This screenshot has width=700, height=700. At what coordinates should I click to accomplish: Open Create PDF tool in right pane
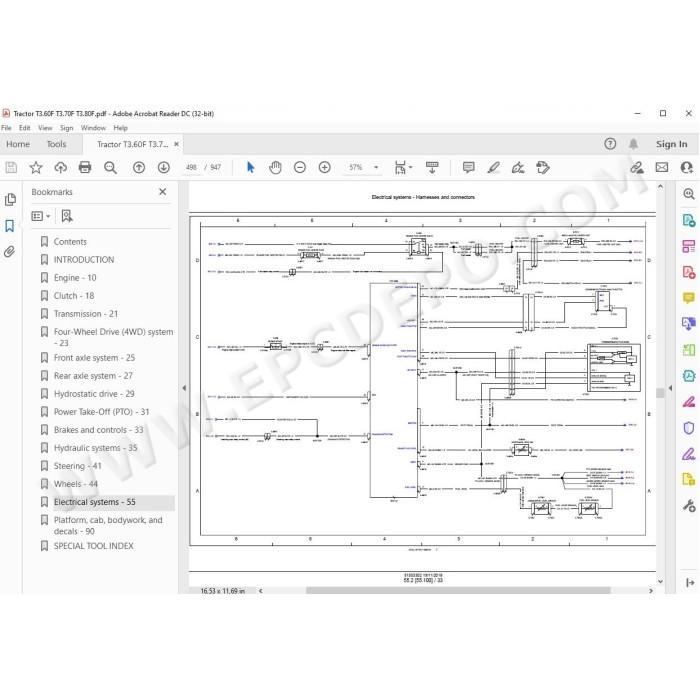[x=689, y=272]
